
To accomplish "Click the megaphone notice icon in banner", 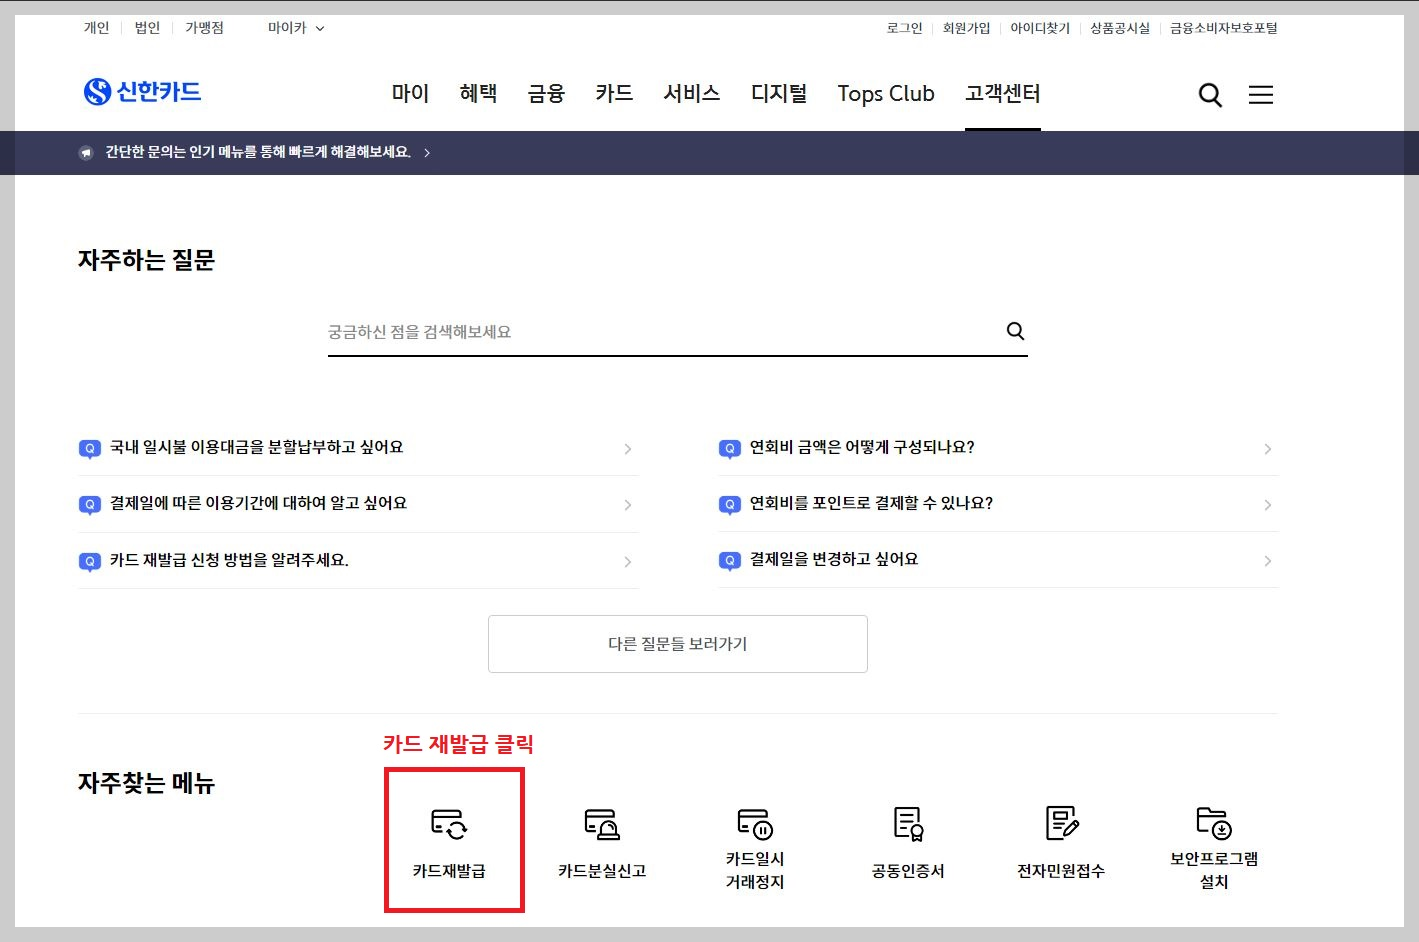I will 86,153.
